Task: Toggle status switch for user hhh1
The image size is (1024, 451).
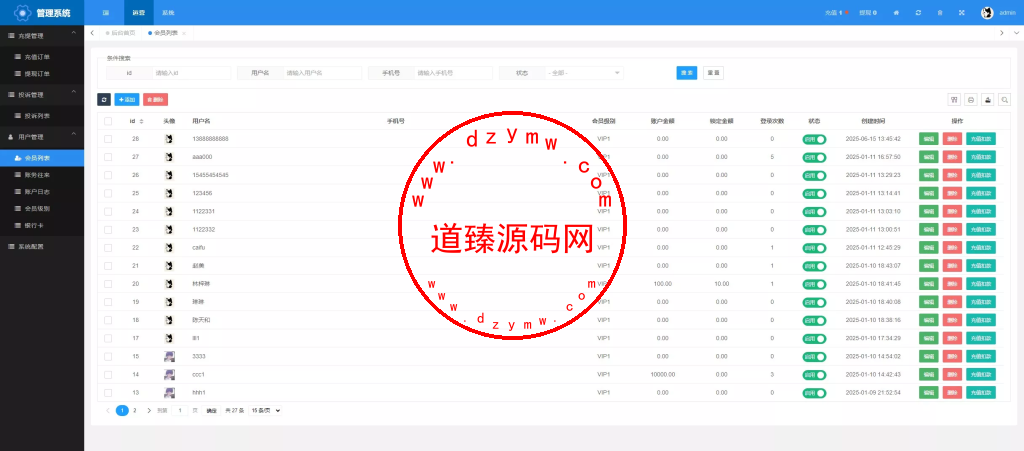Action: coord(814,393)
